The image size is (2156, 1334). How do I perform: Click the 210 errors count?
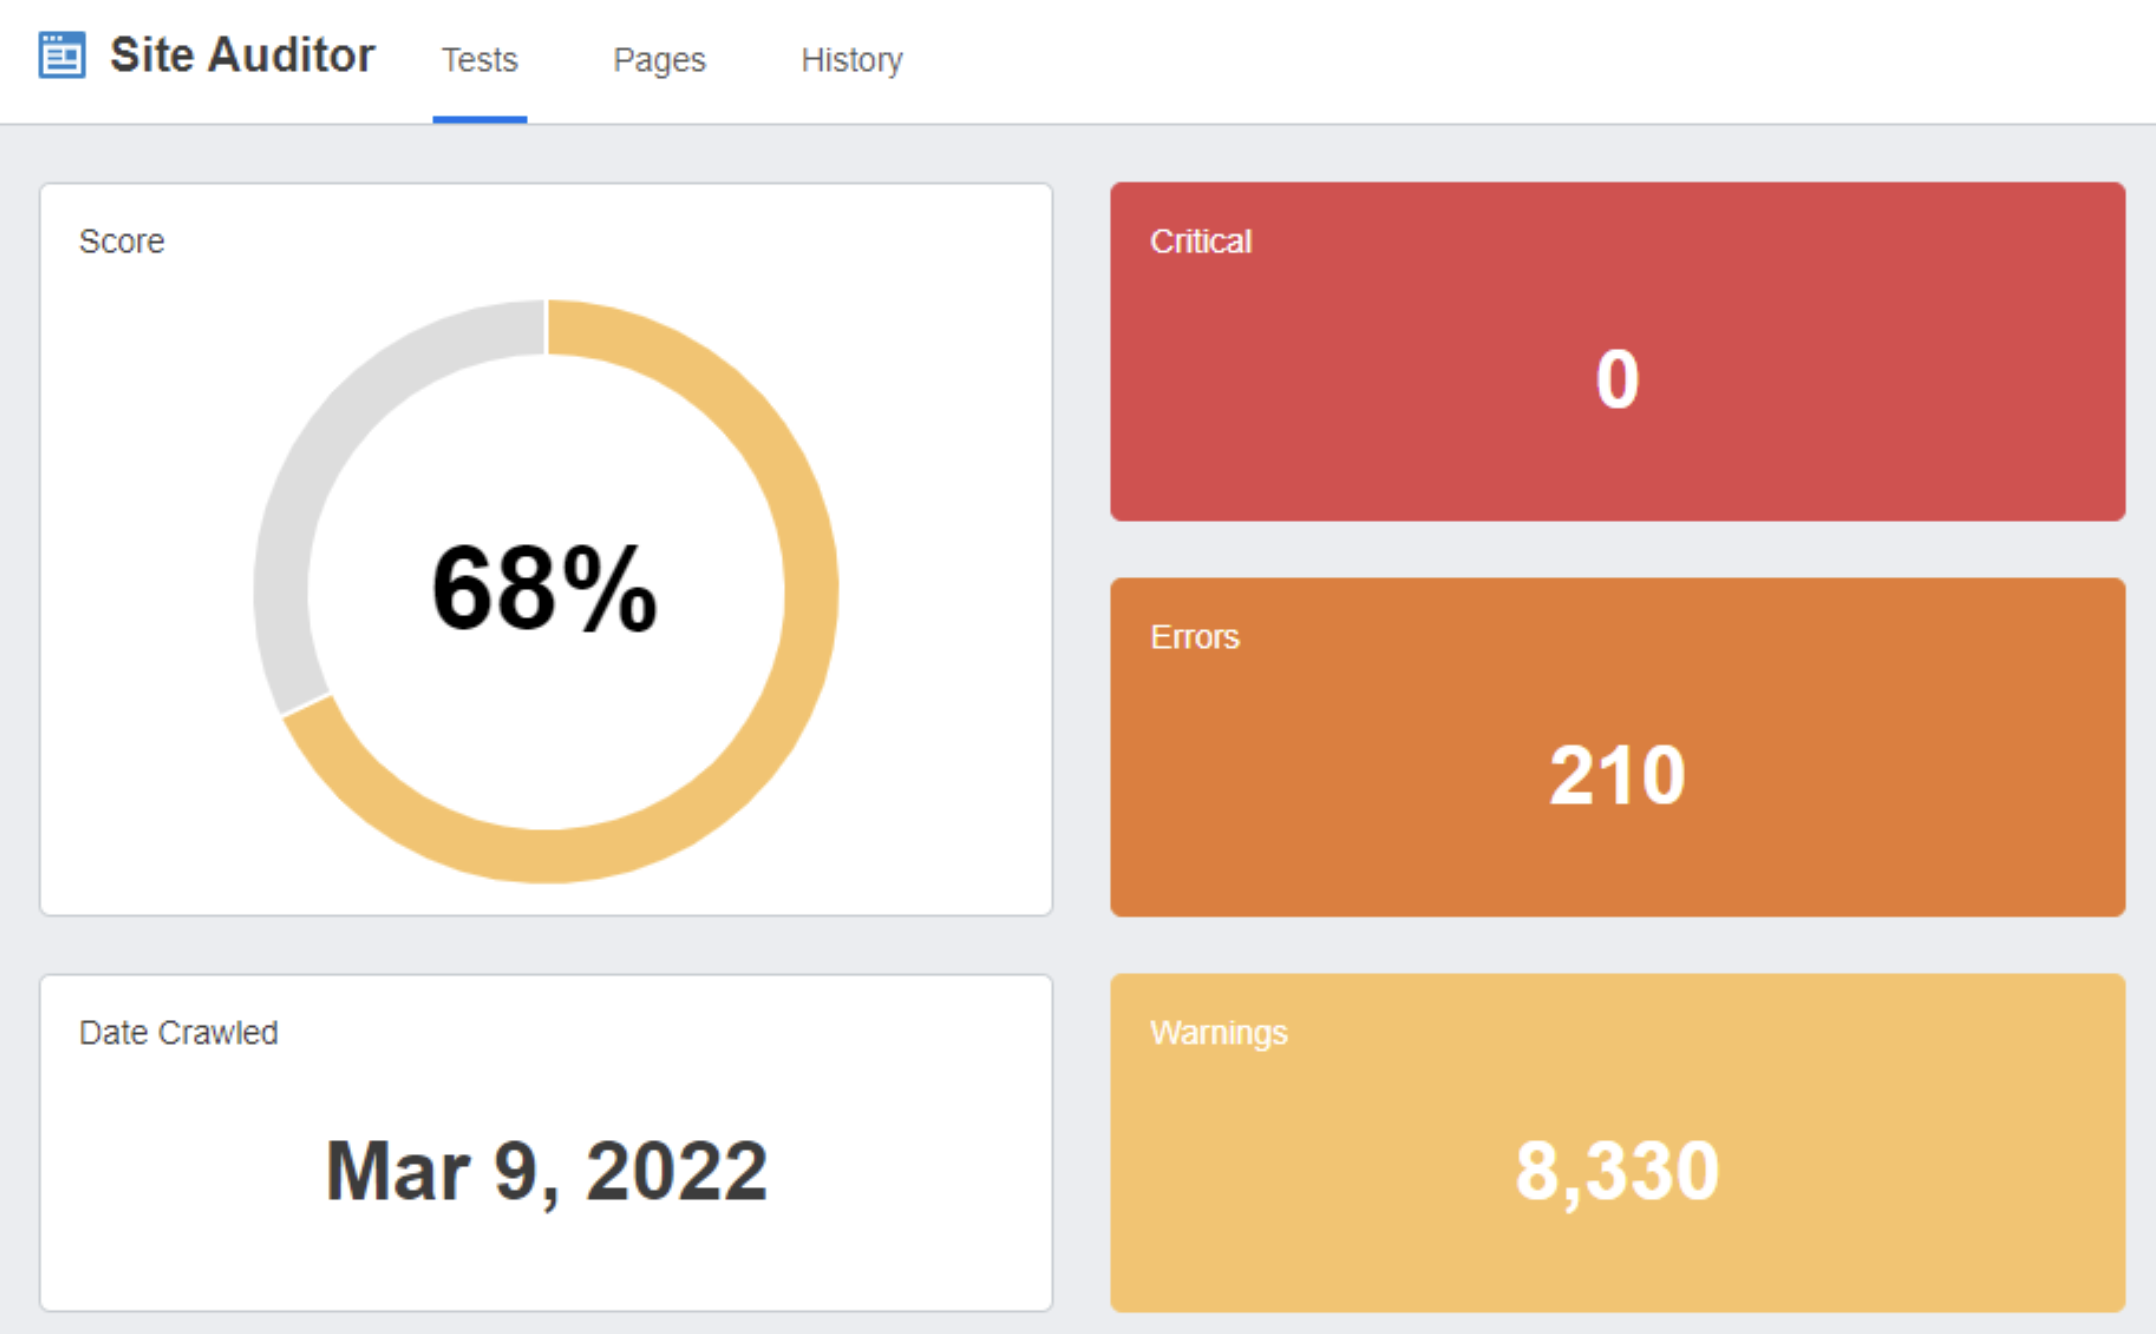(1617, 775)
